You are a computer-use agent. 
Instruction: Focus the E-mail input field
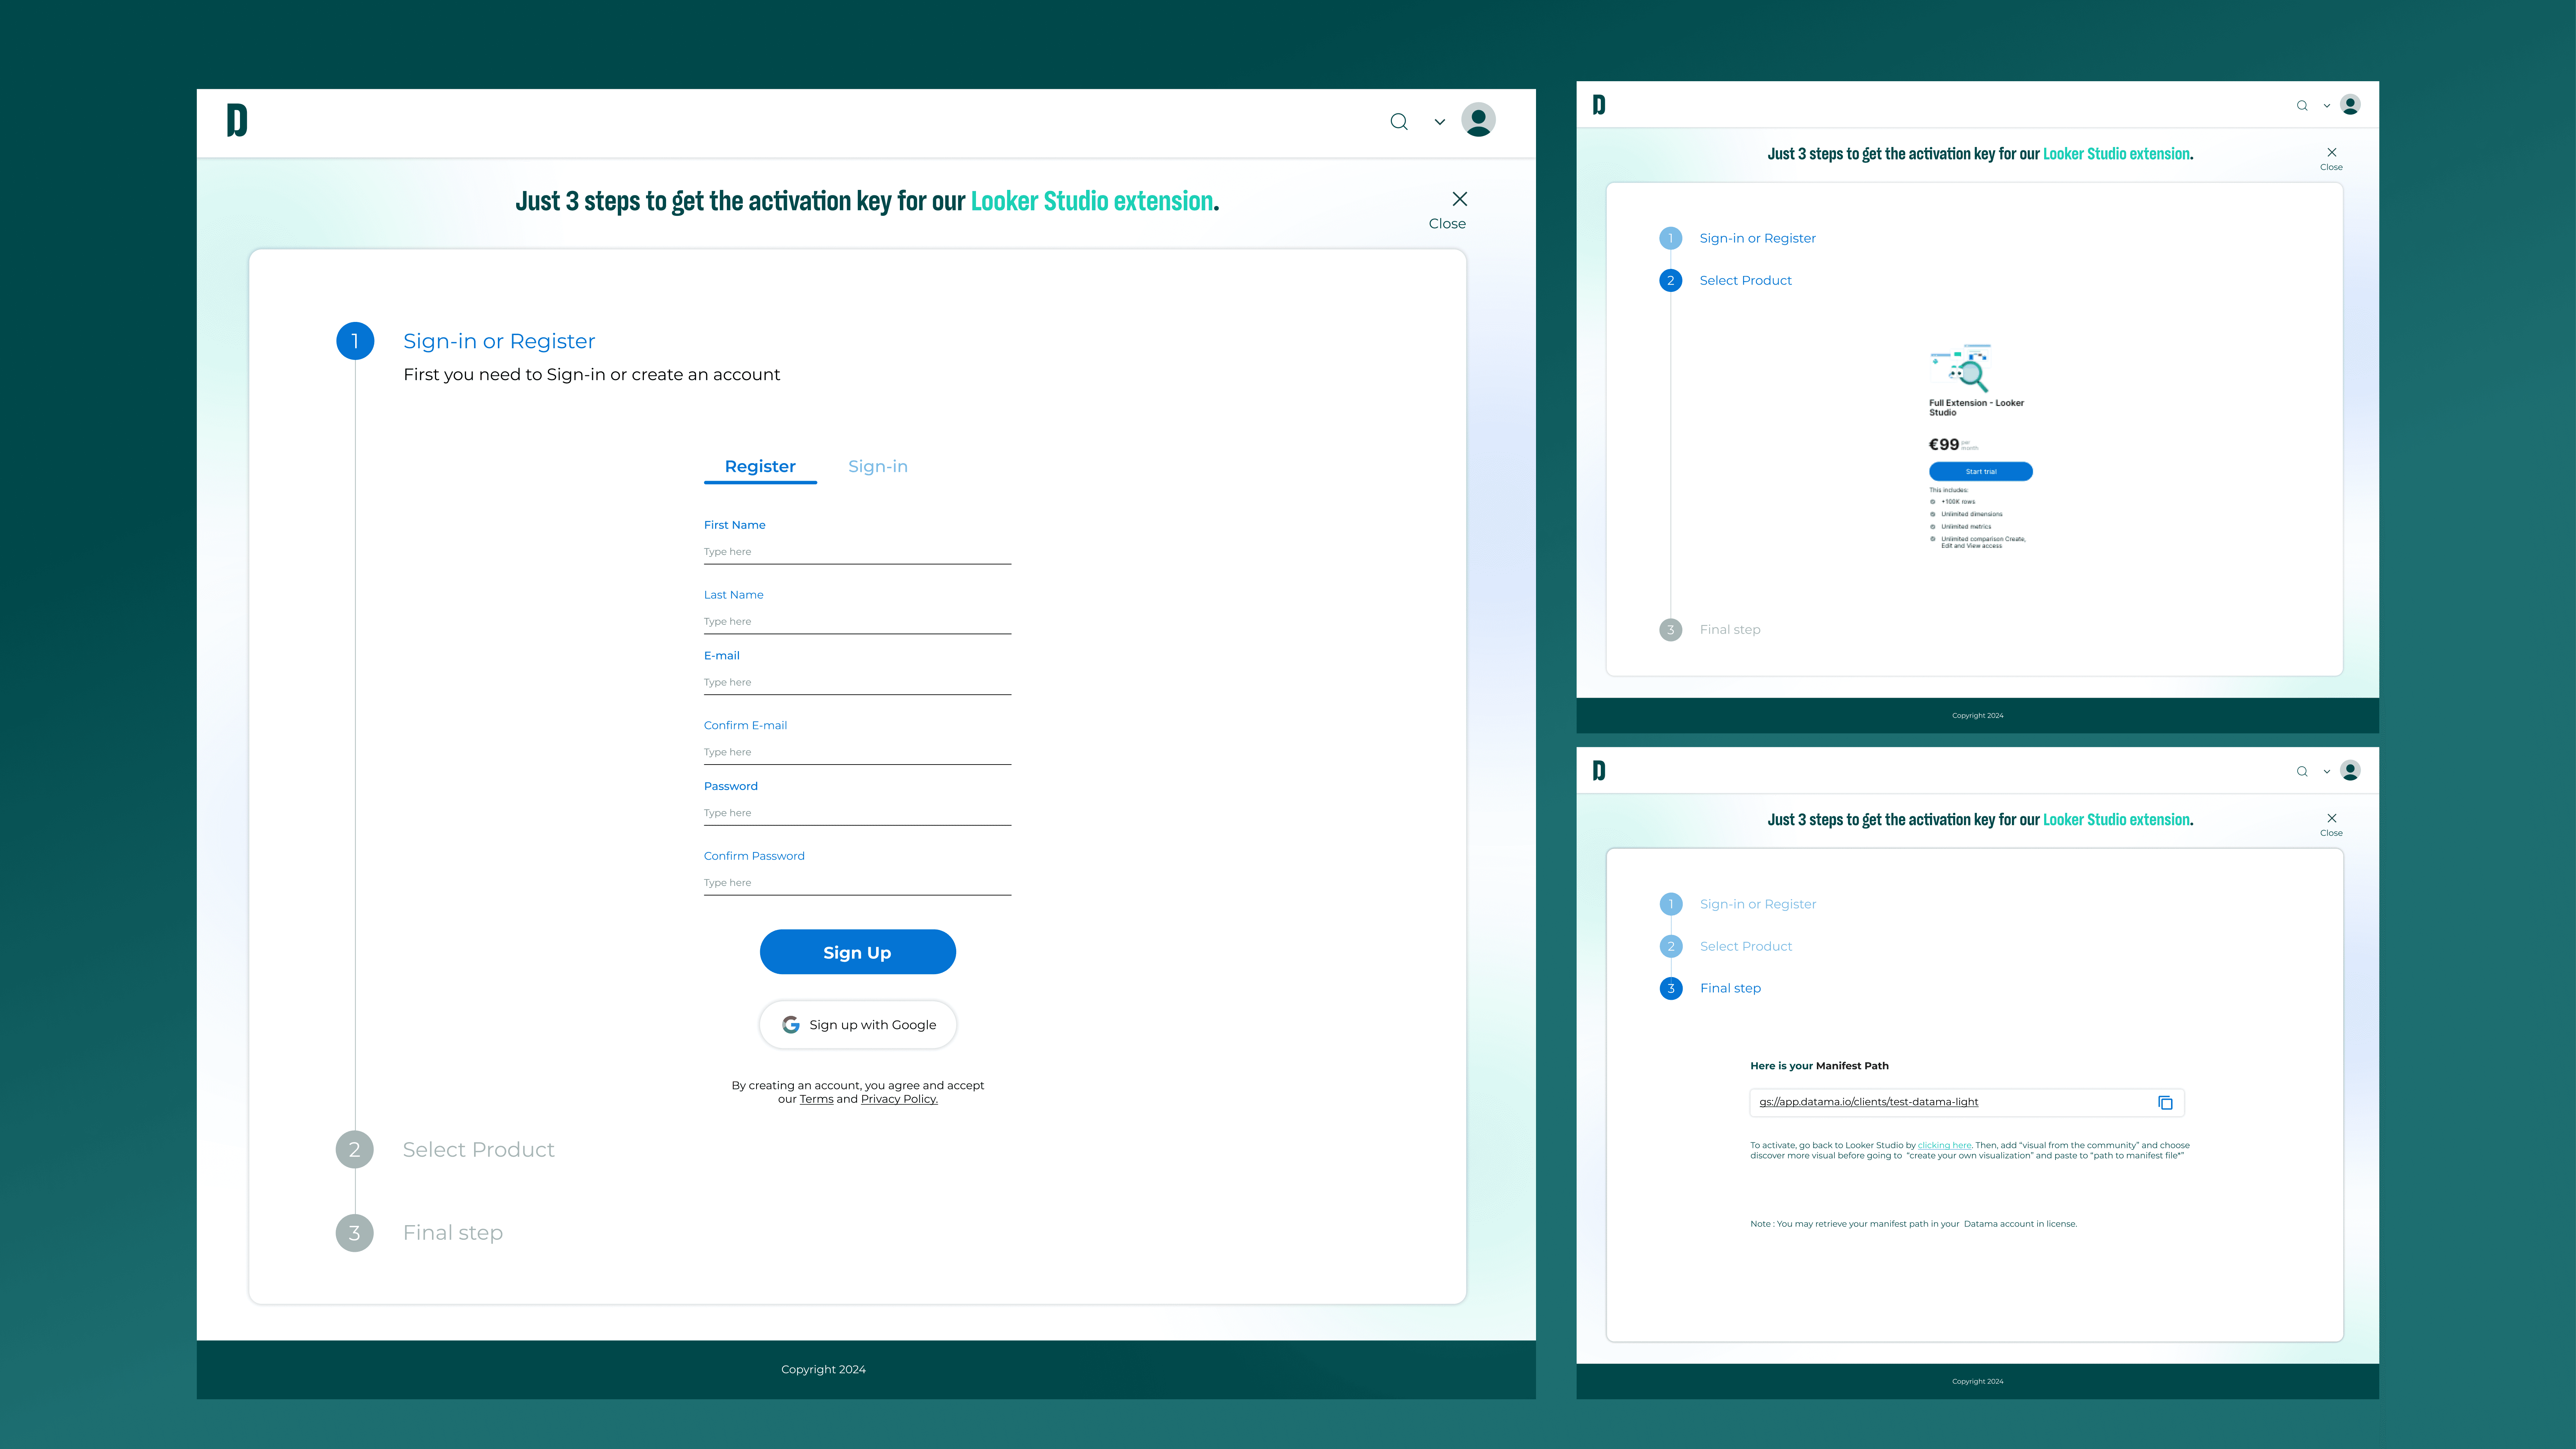pos(857,683)
